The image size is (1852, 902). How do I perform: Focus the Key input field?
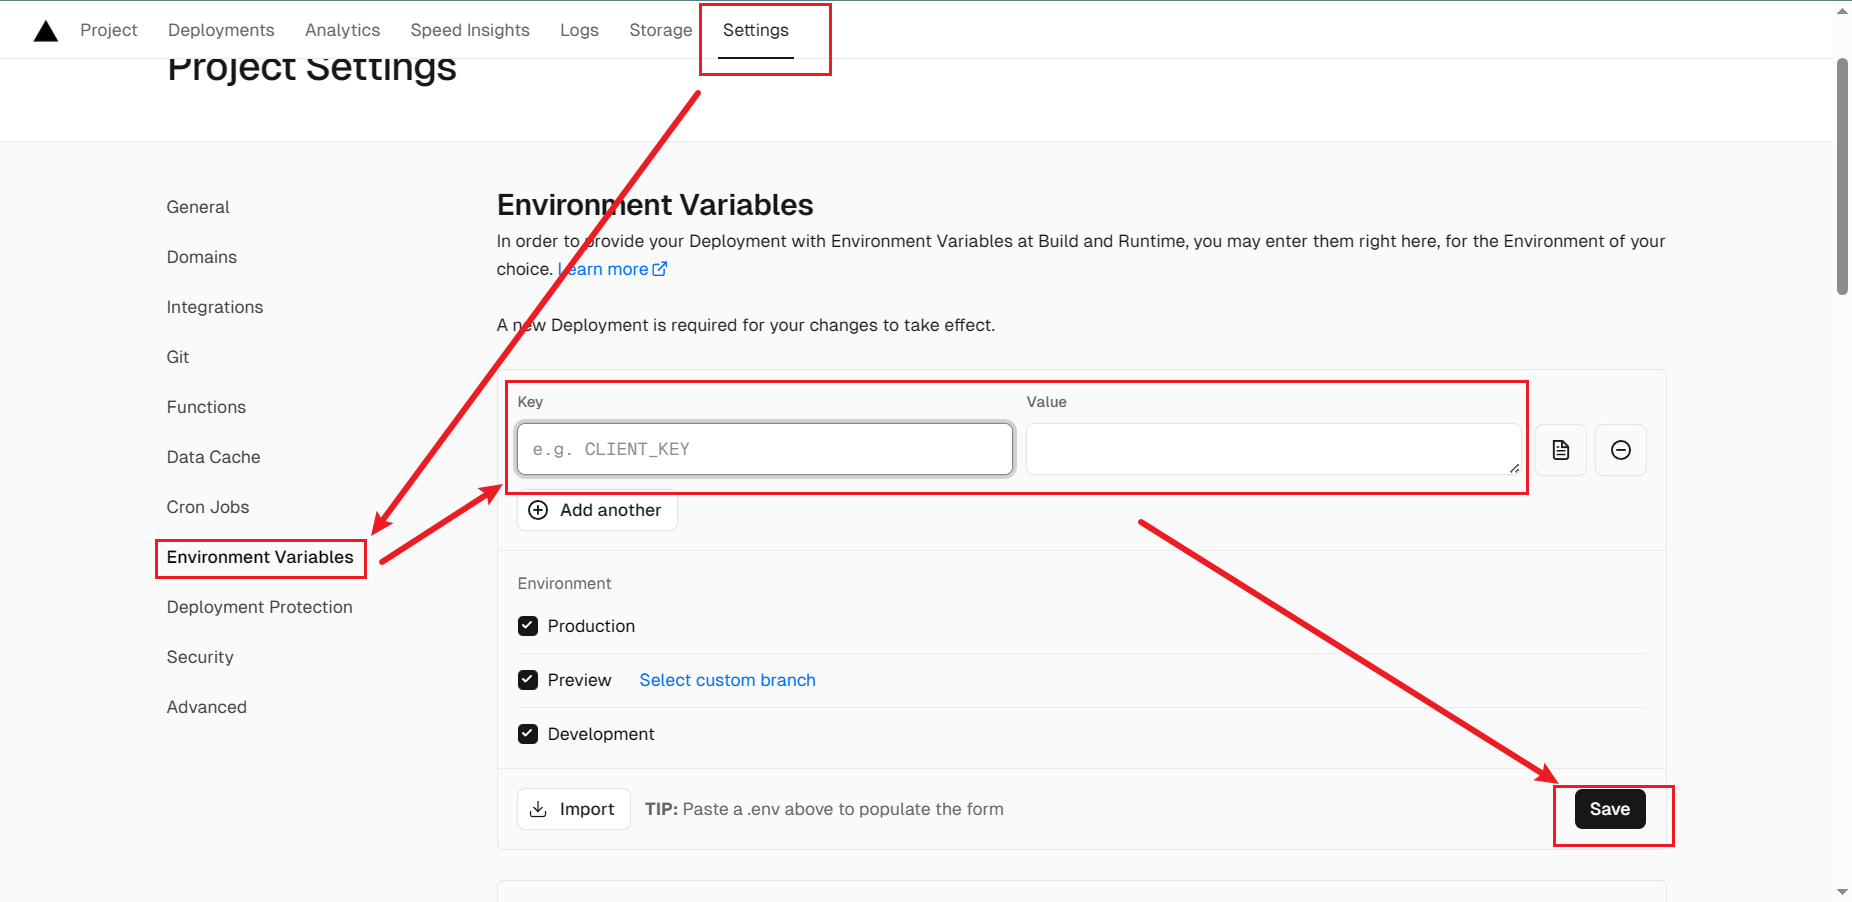click(765, 449)
